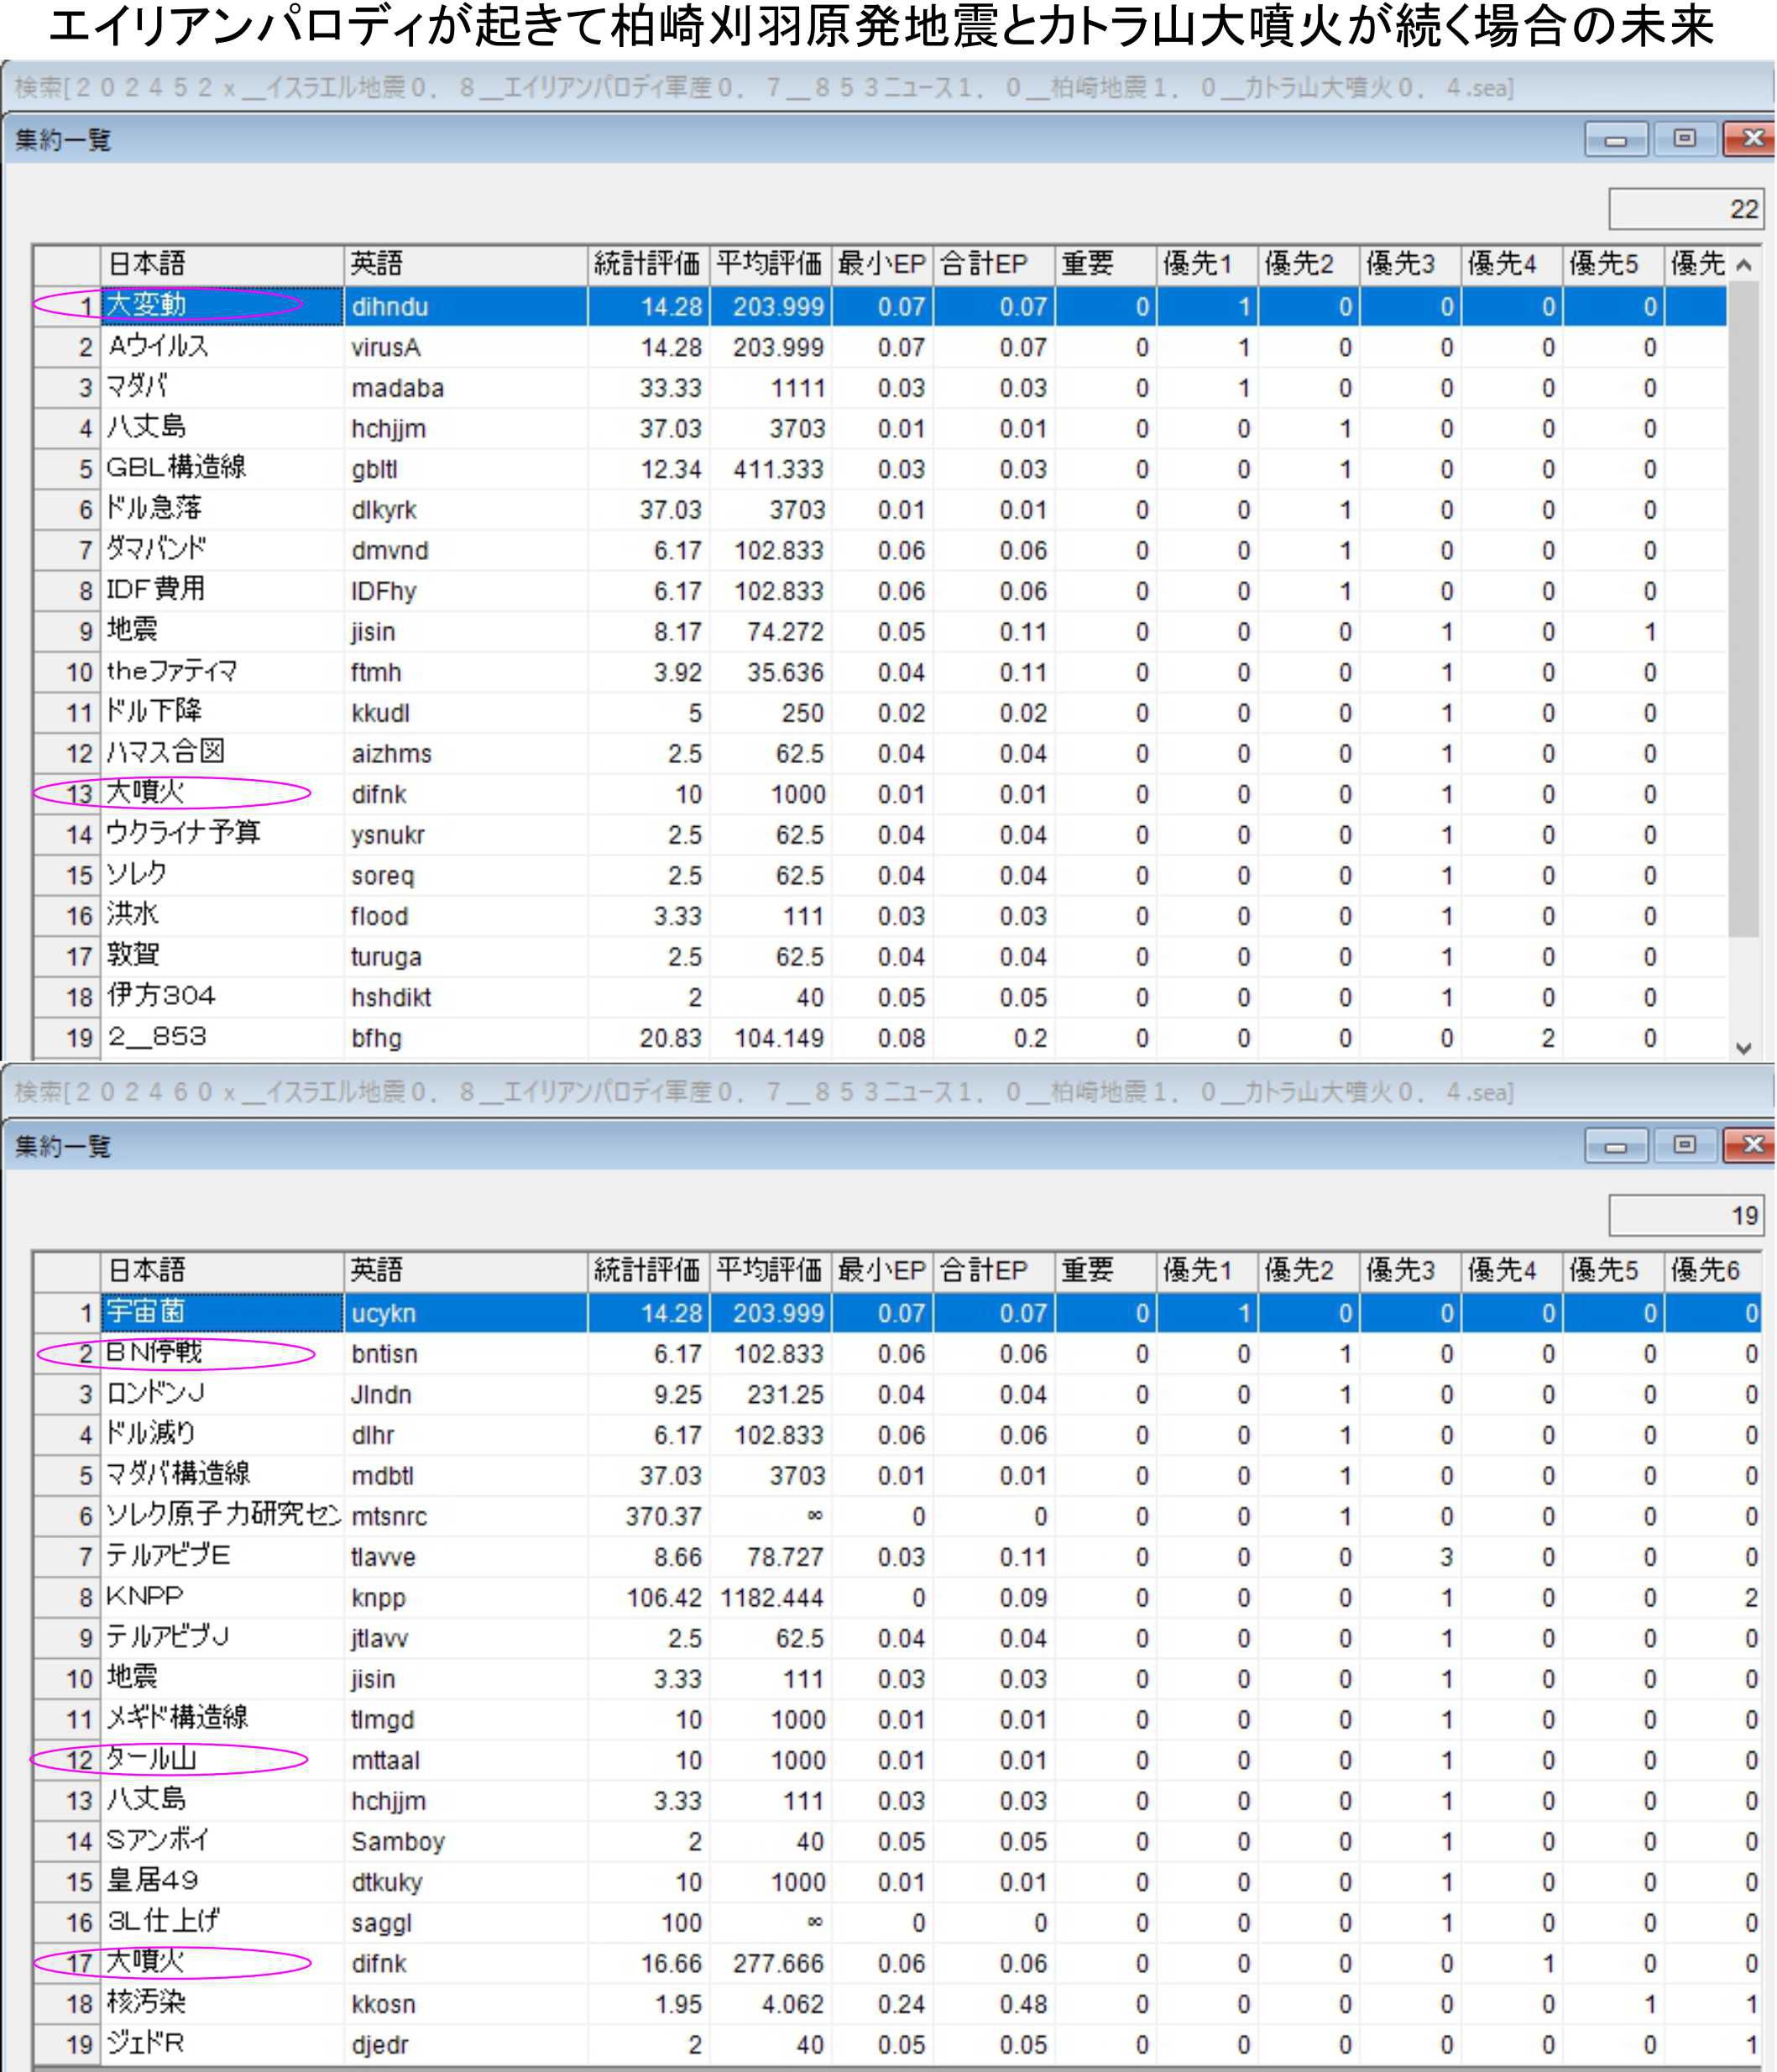The width and height of the screenshot is (1777, 2072).
Task: Minimize the lower 集約一覧 window
Action: [1616, 1146]
